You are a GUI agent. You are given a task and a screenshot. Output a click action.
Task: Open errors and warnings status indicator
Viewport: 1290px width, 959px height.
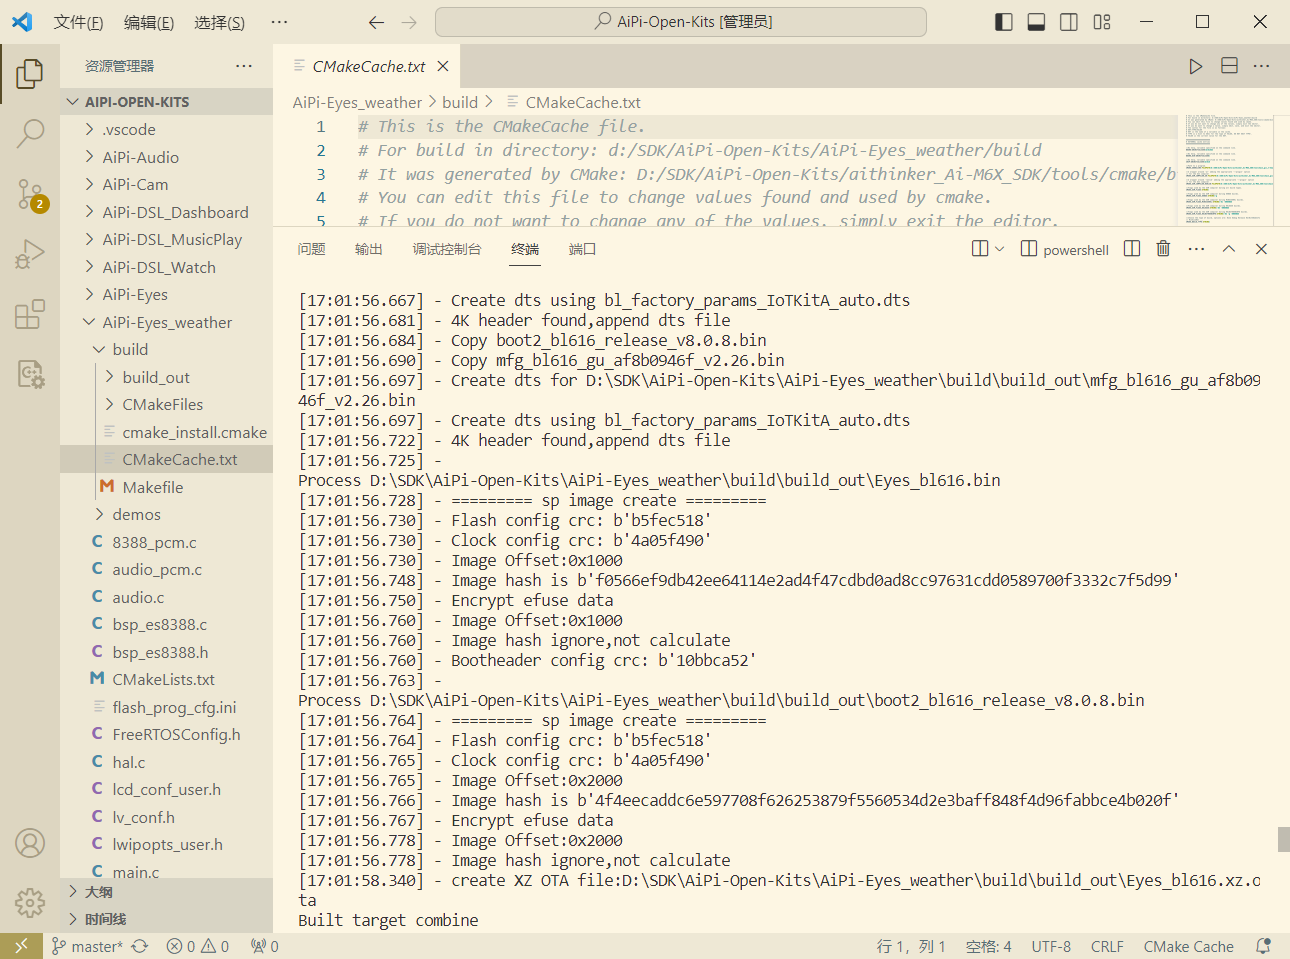click(198, 946)
